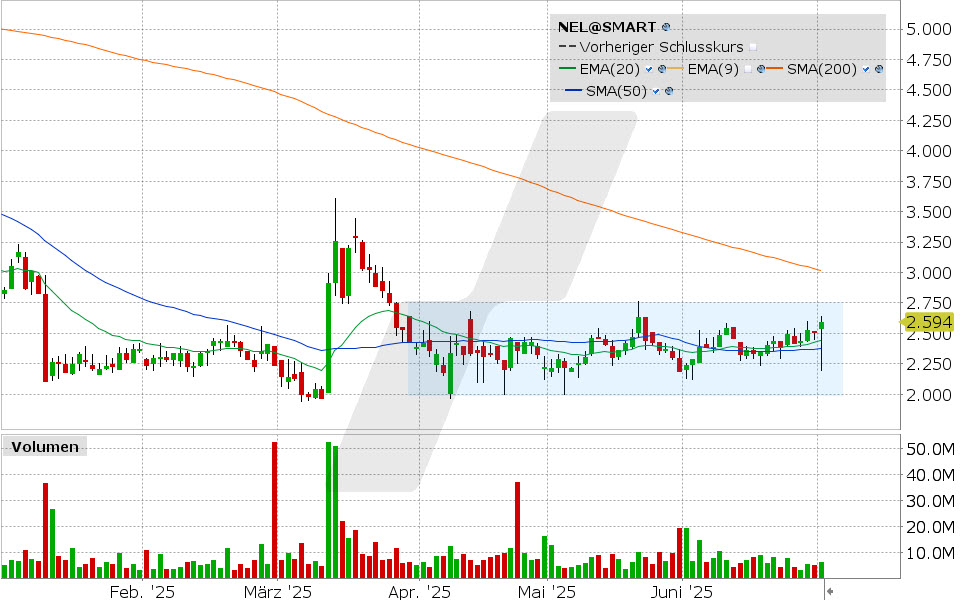960x600 pixels.
Task: Click the 4.000 price axis value
Action: pyautogui.click(x=929, y=151)
